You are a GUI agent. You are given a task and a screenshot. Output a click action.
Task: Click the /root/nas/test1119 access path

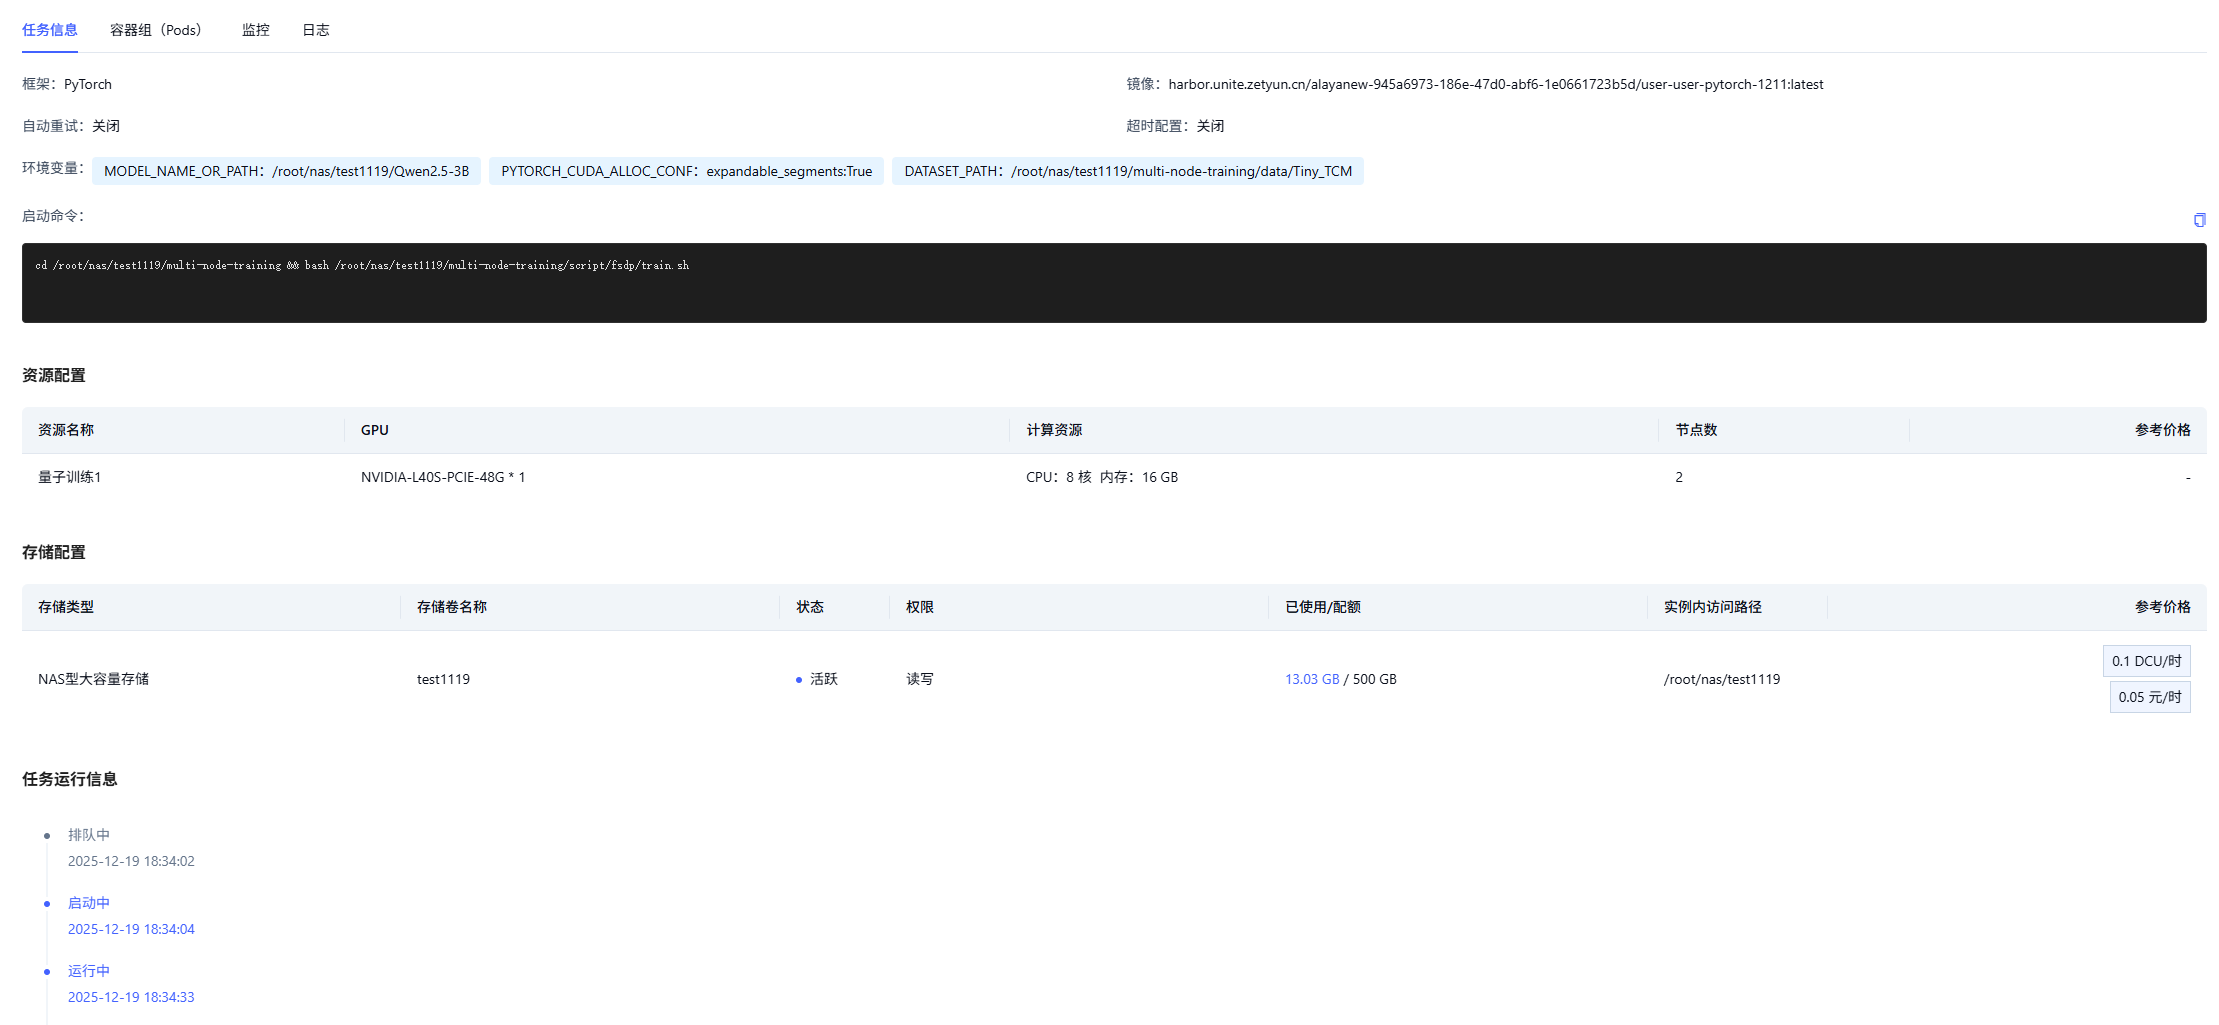pyautogui.click(x=1721, y=679)
